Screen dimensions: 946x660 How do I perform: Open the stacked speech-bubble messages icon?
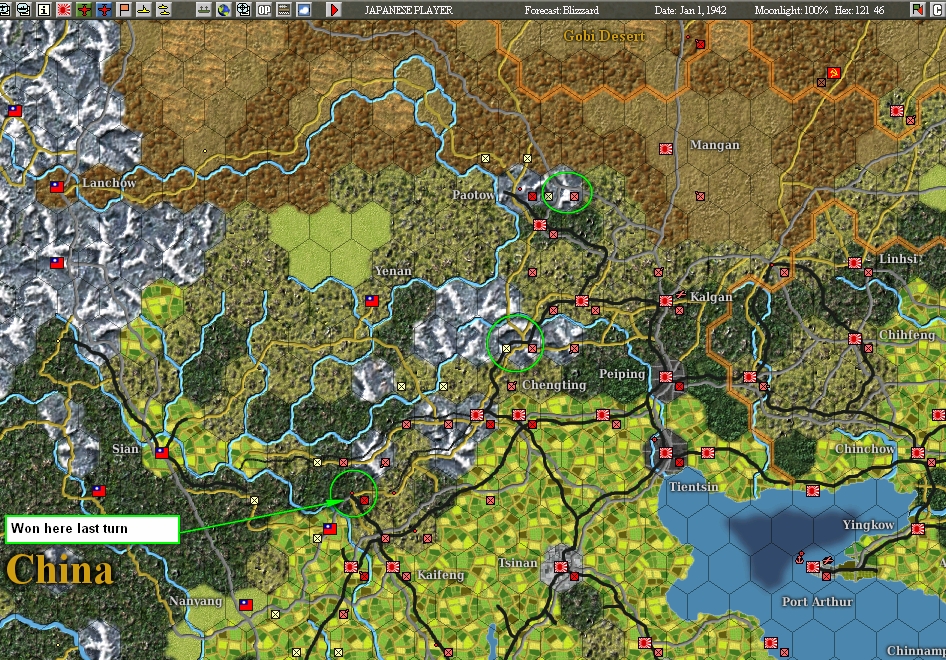pos(24,10)
